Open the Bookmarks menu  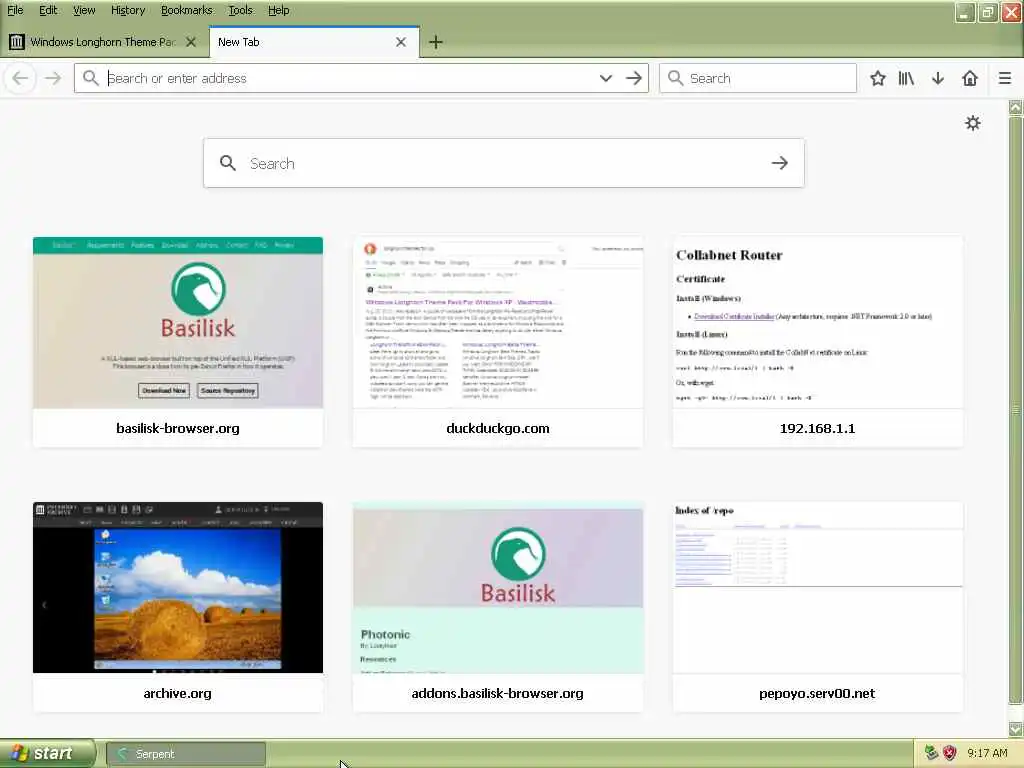(186, 10)
